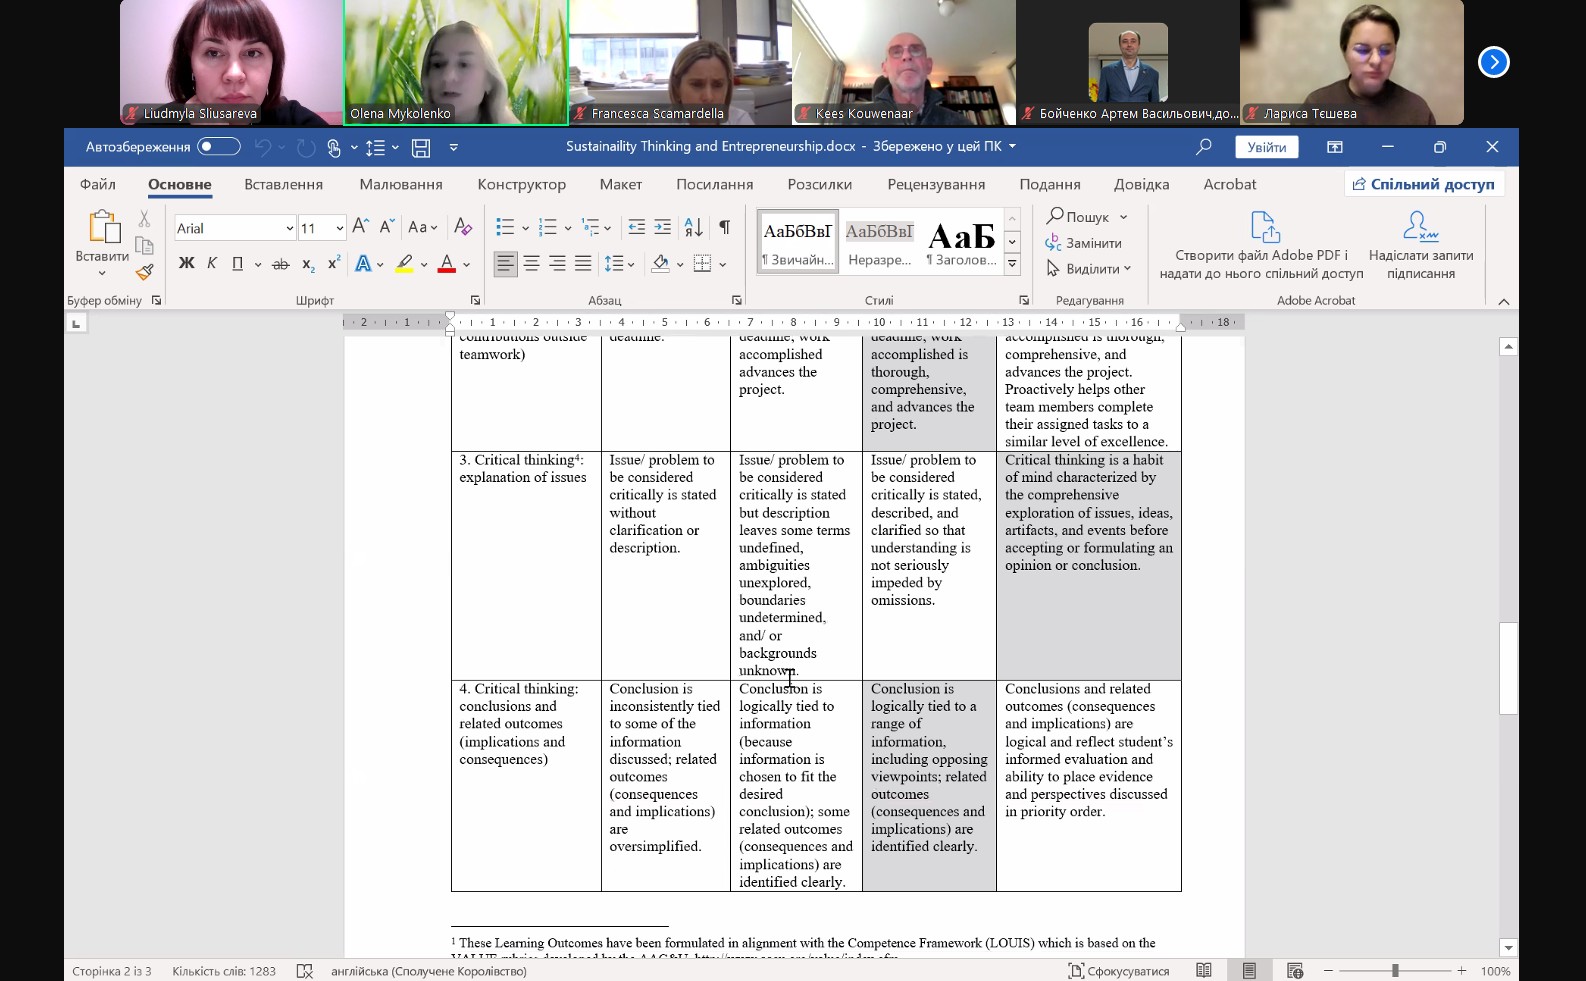Sort text with the A-Я sort icon
This screenshot has height=981, width=1586.
point(693,227)
